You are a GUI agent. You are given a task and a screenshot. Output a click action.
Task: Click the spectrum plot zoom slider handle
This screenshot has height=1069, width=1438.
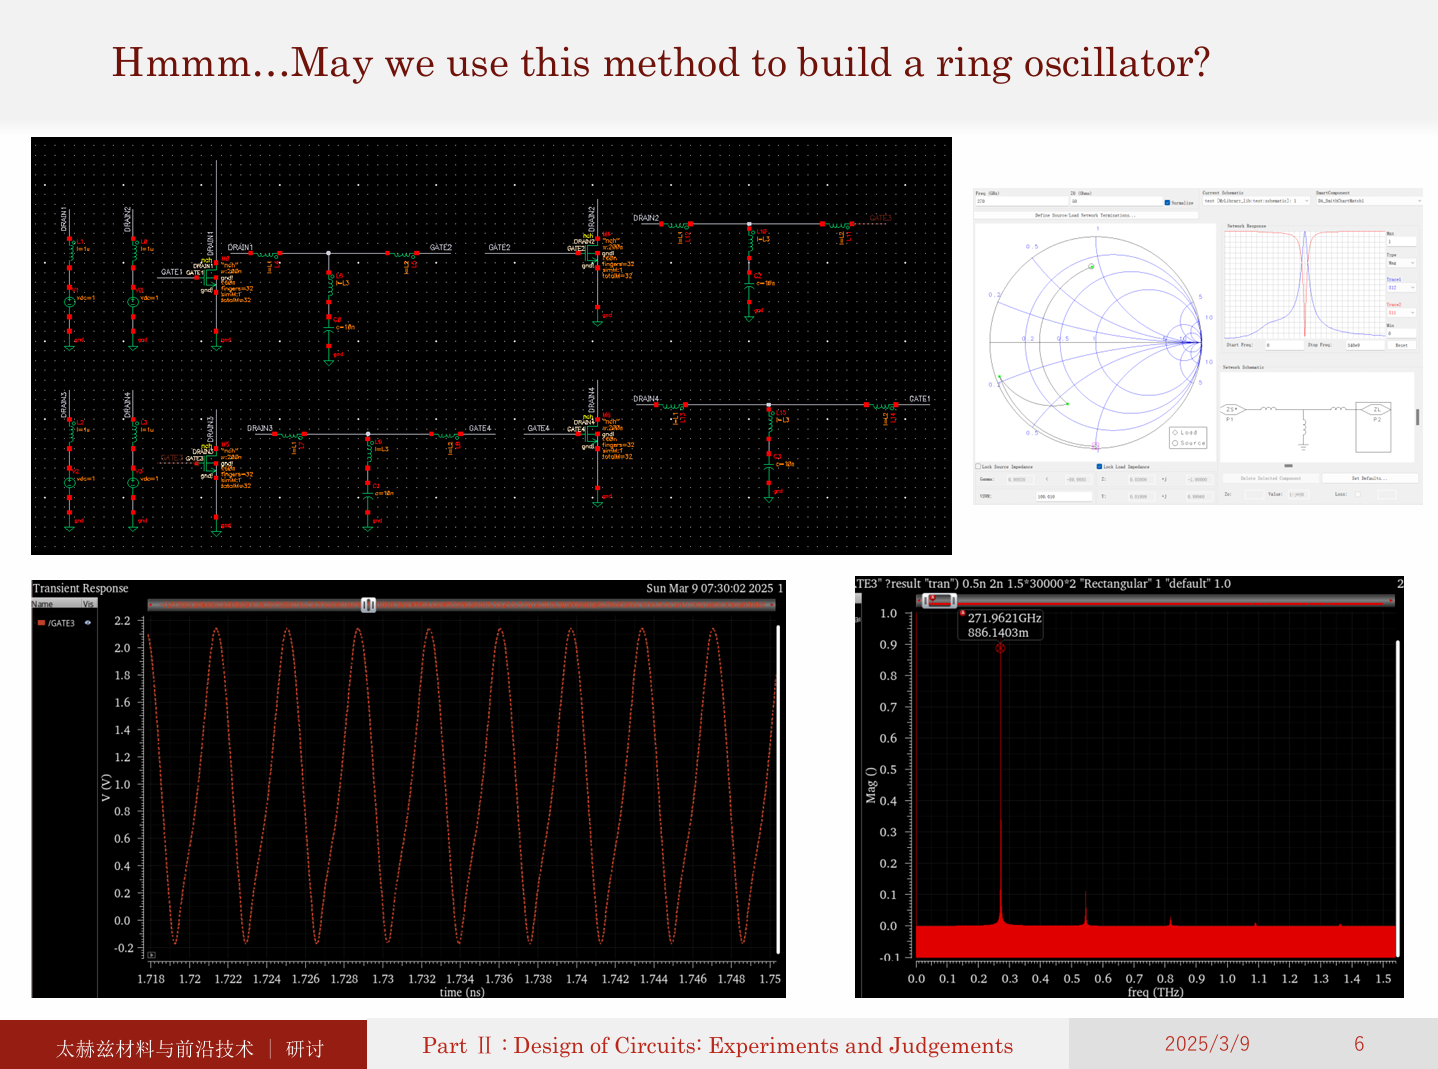point(939,600)
